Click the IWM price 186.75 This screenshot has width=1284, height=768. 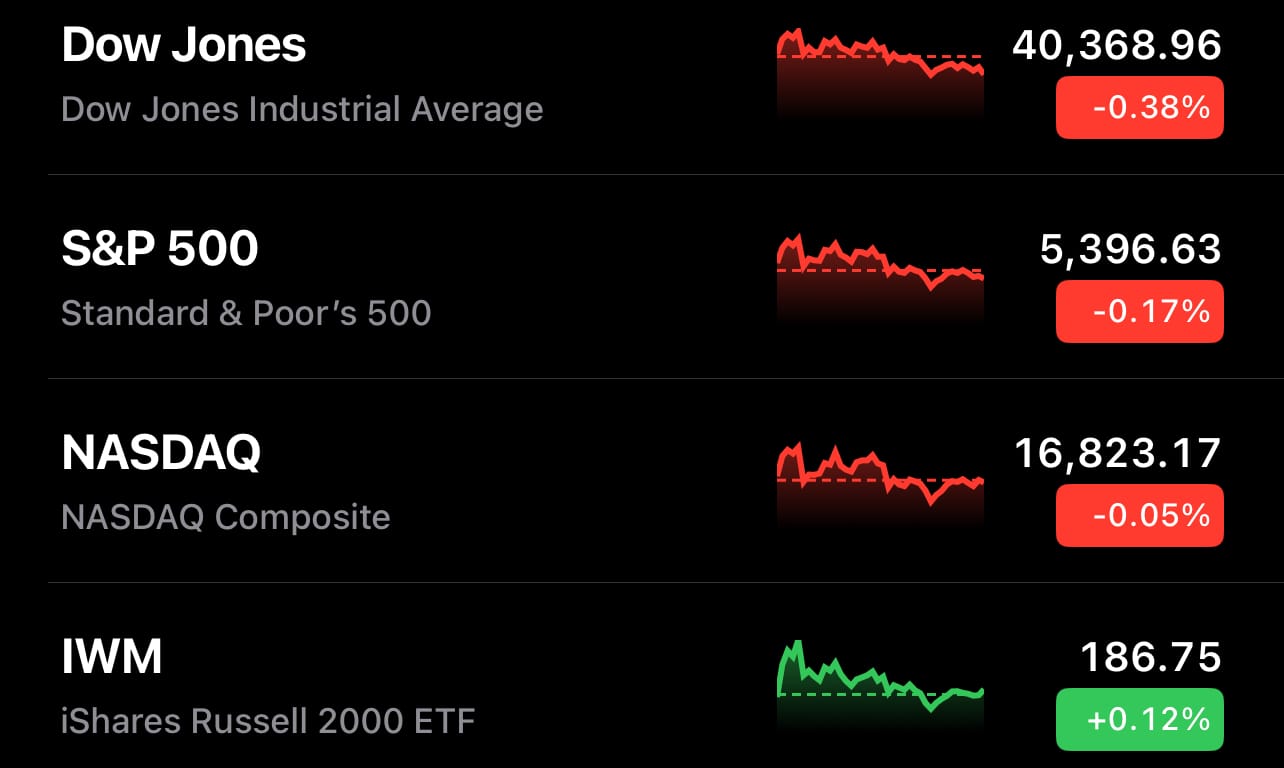1151,658
